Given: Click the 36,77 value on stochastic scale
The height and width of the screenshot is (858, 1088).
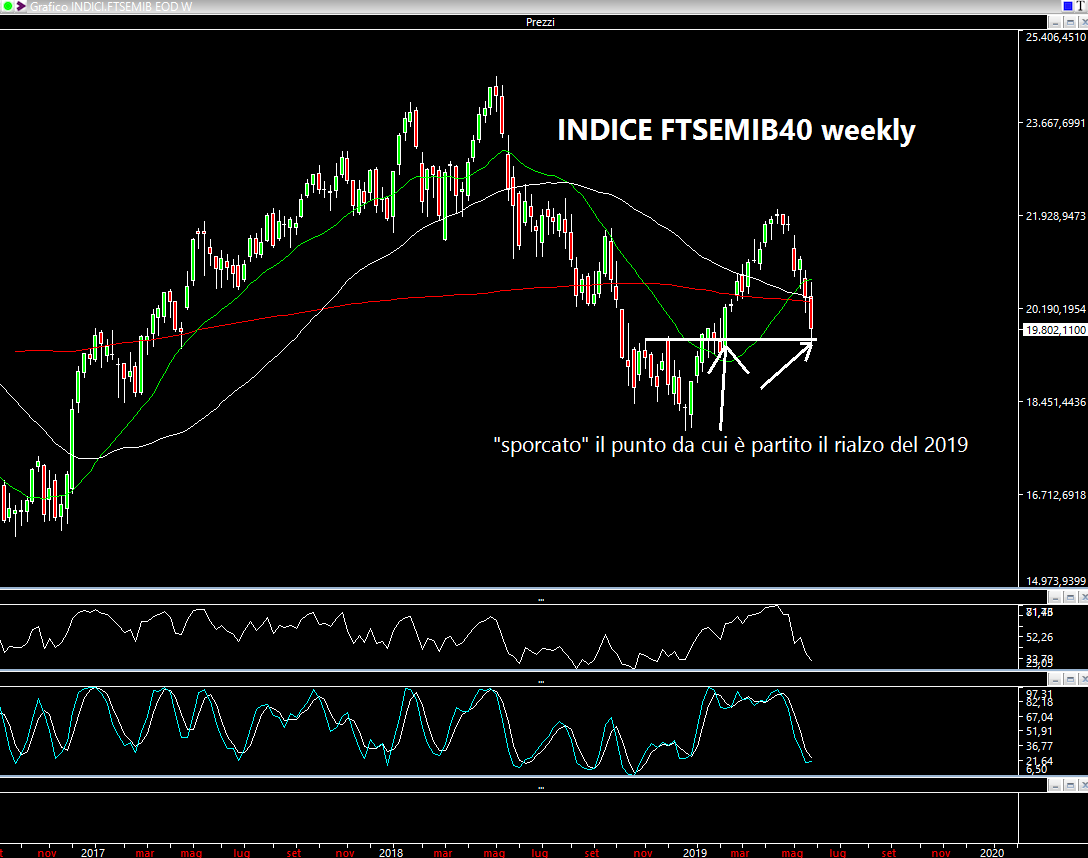Looking at the screenshot, I should pos(1039,746).
